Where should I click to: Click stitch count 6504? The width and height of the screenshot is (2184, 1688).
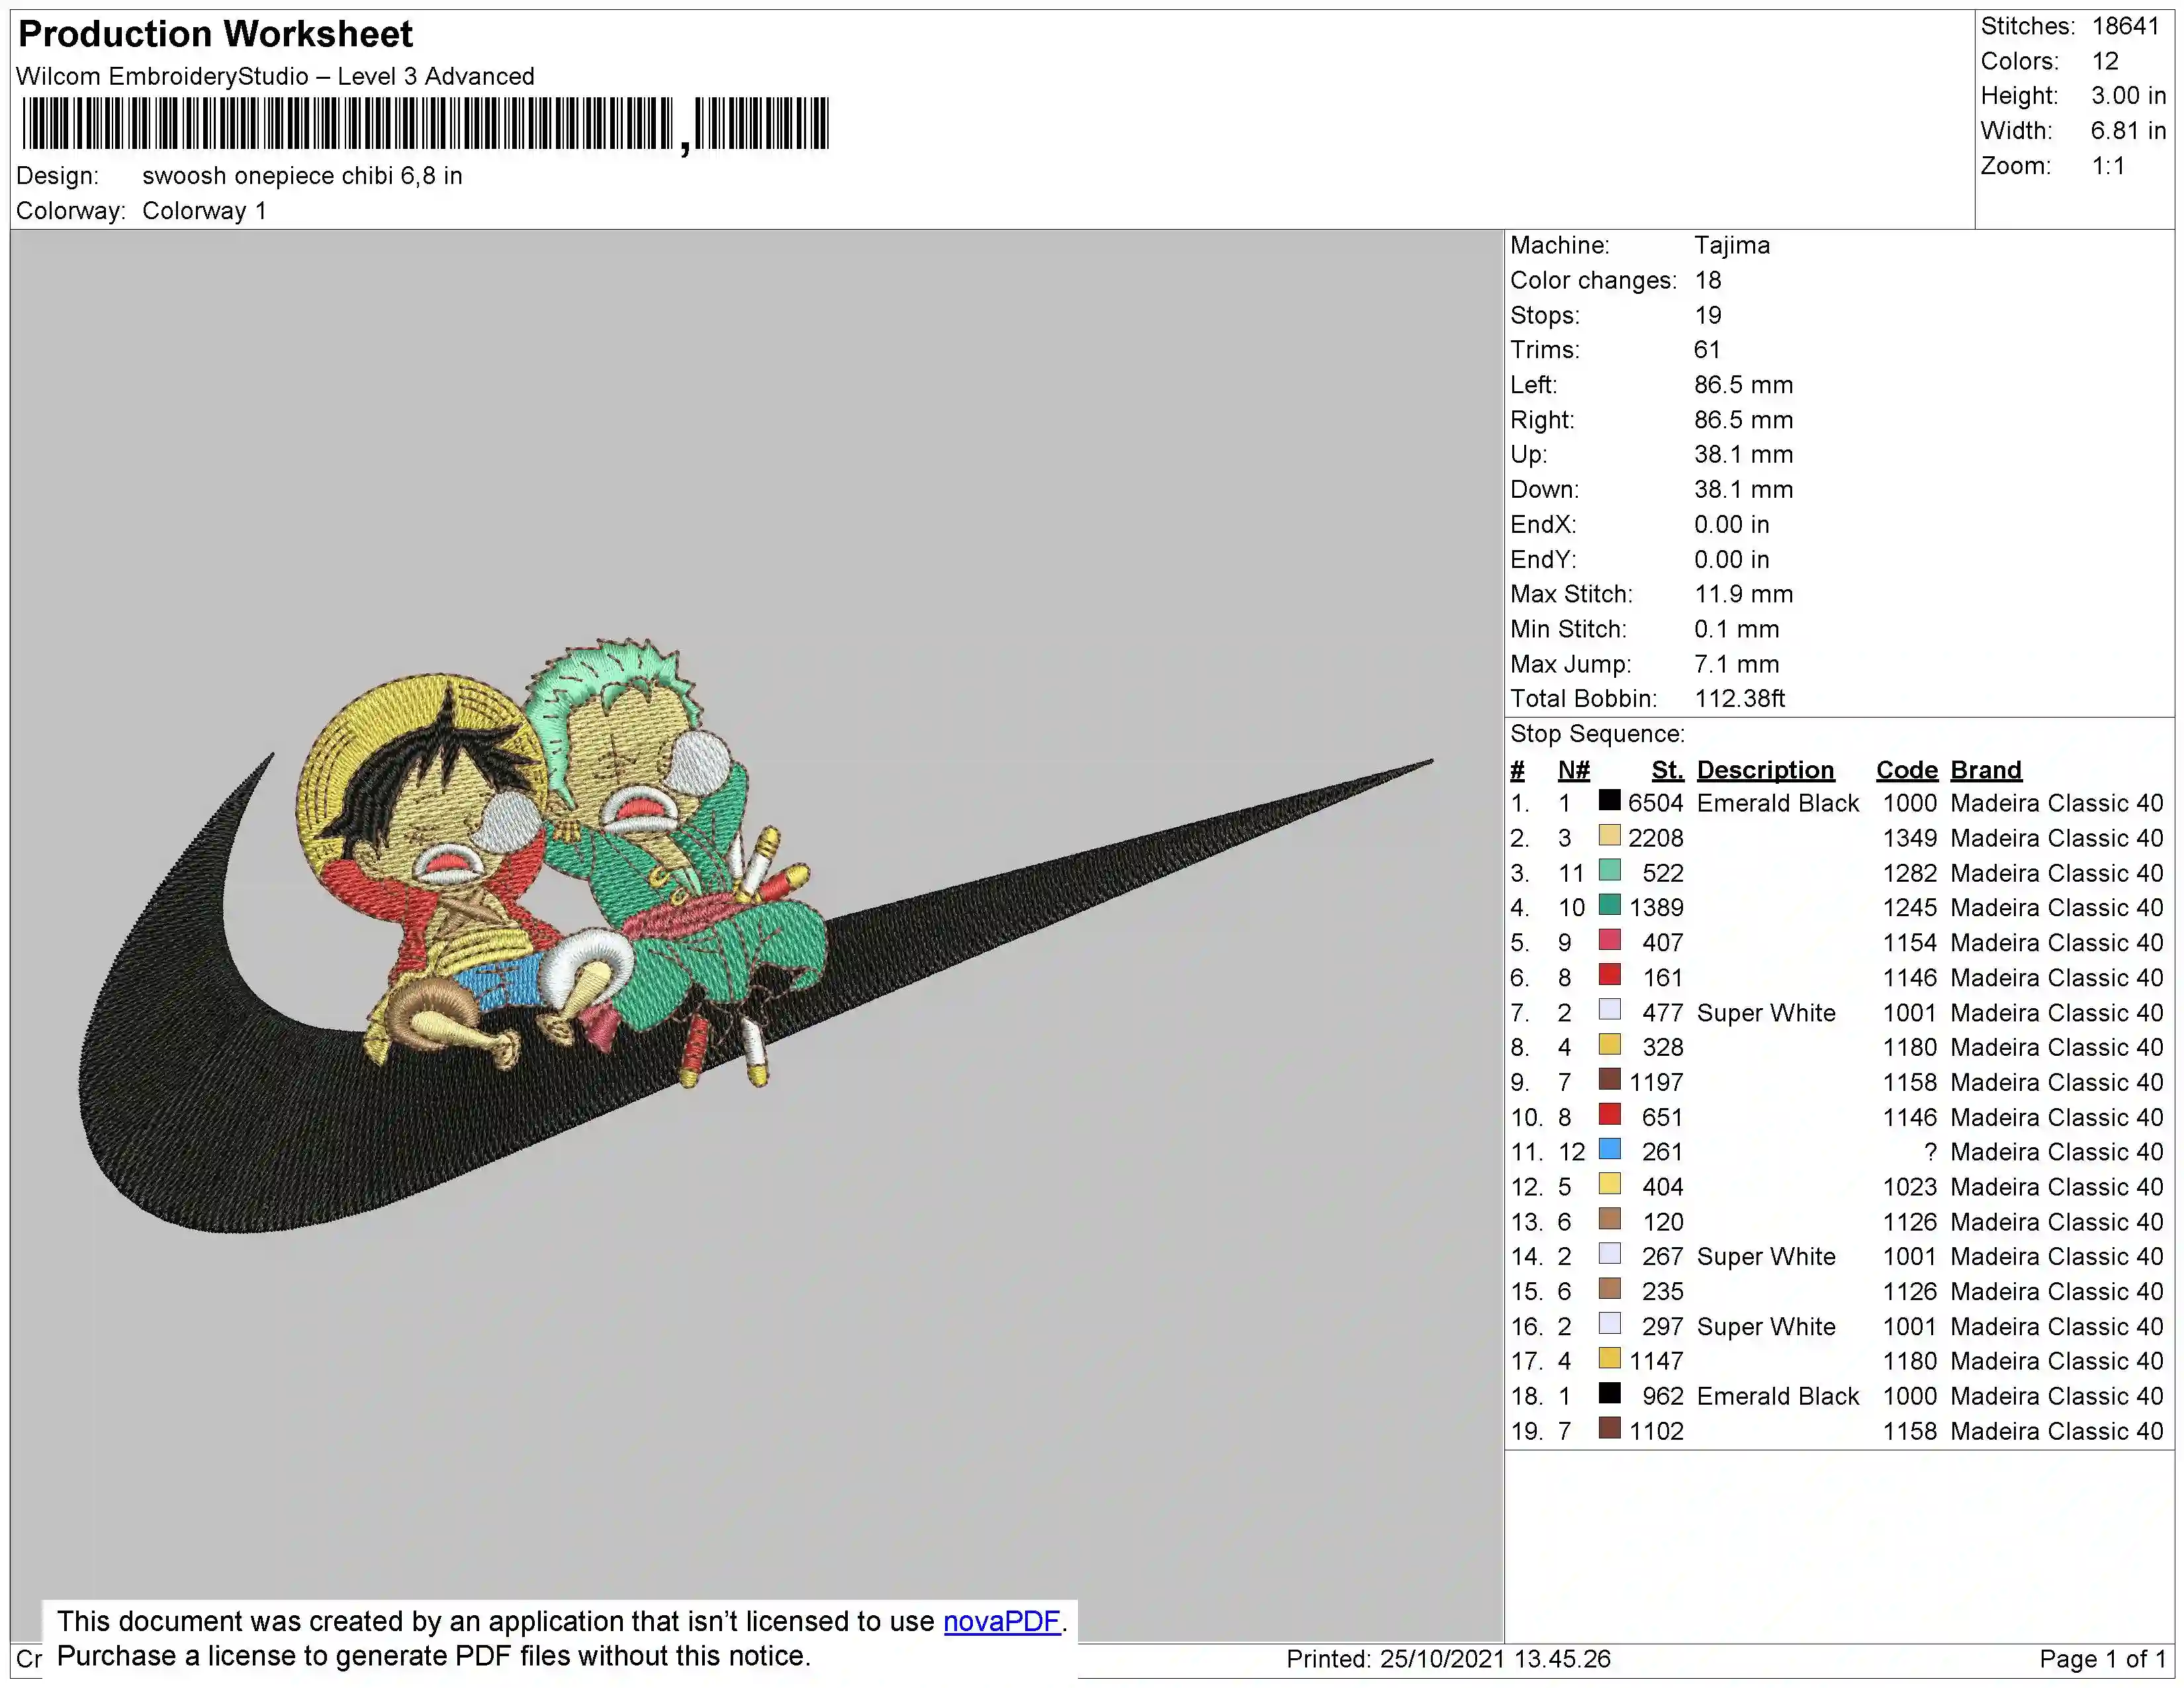pos(1655,803)
